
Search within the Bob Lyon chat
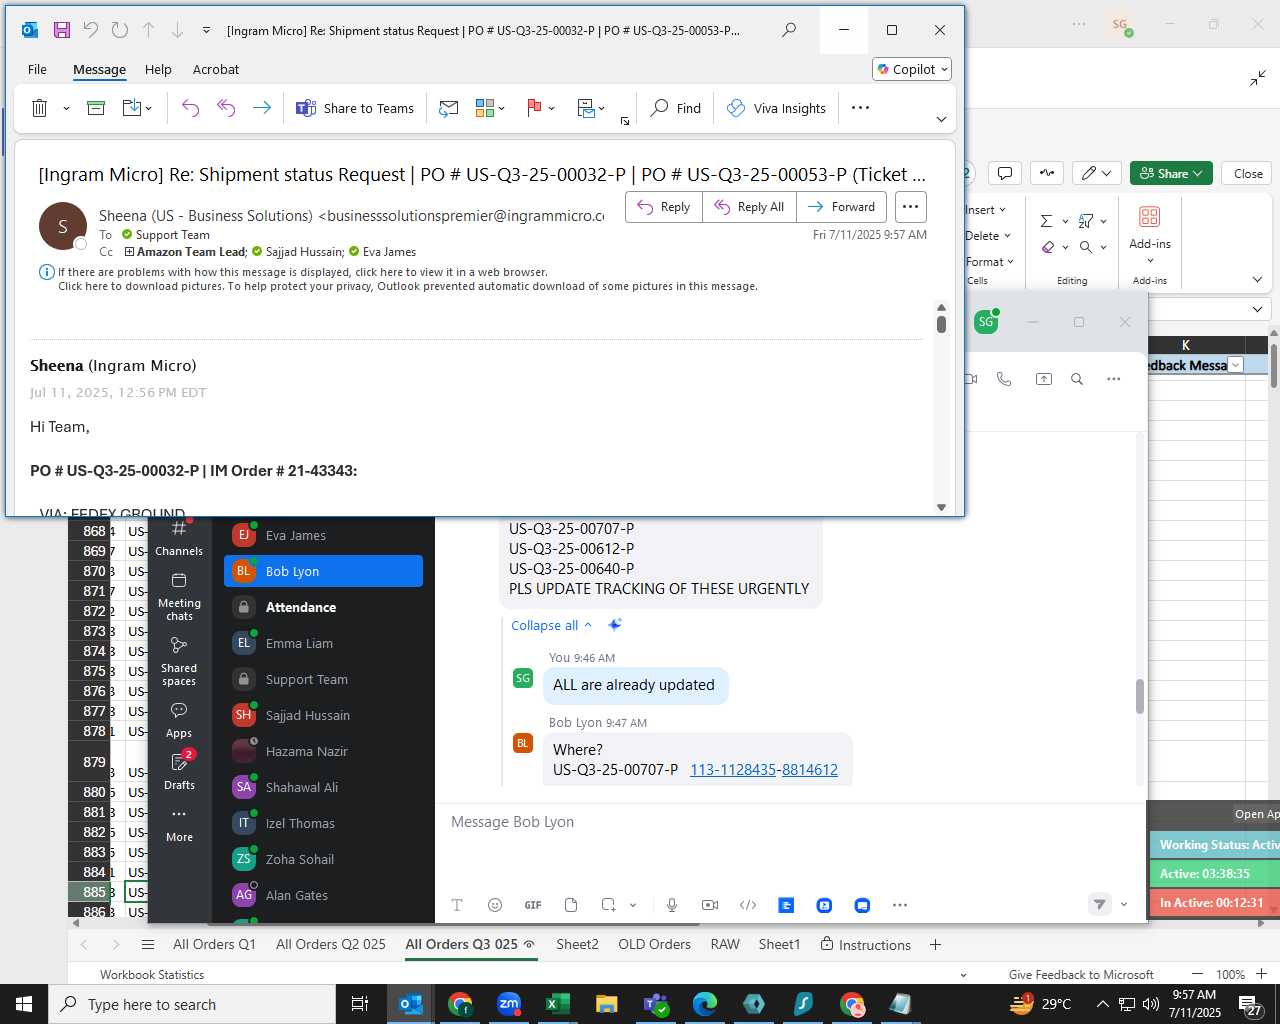coord(1077,379)
